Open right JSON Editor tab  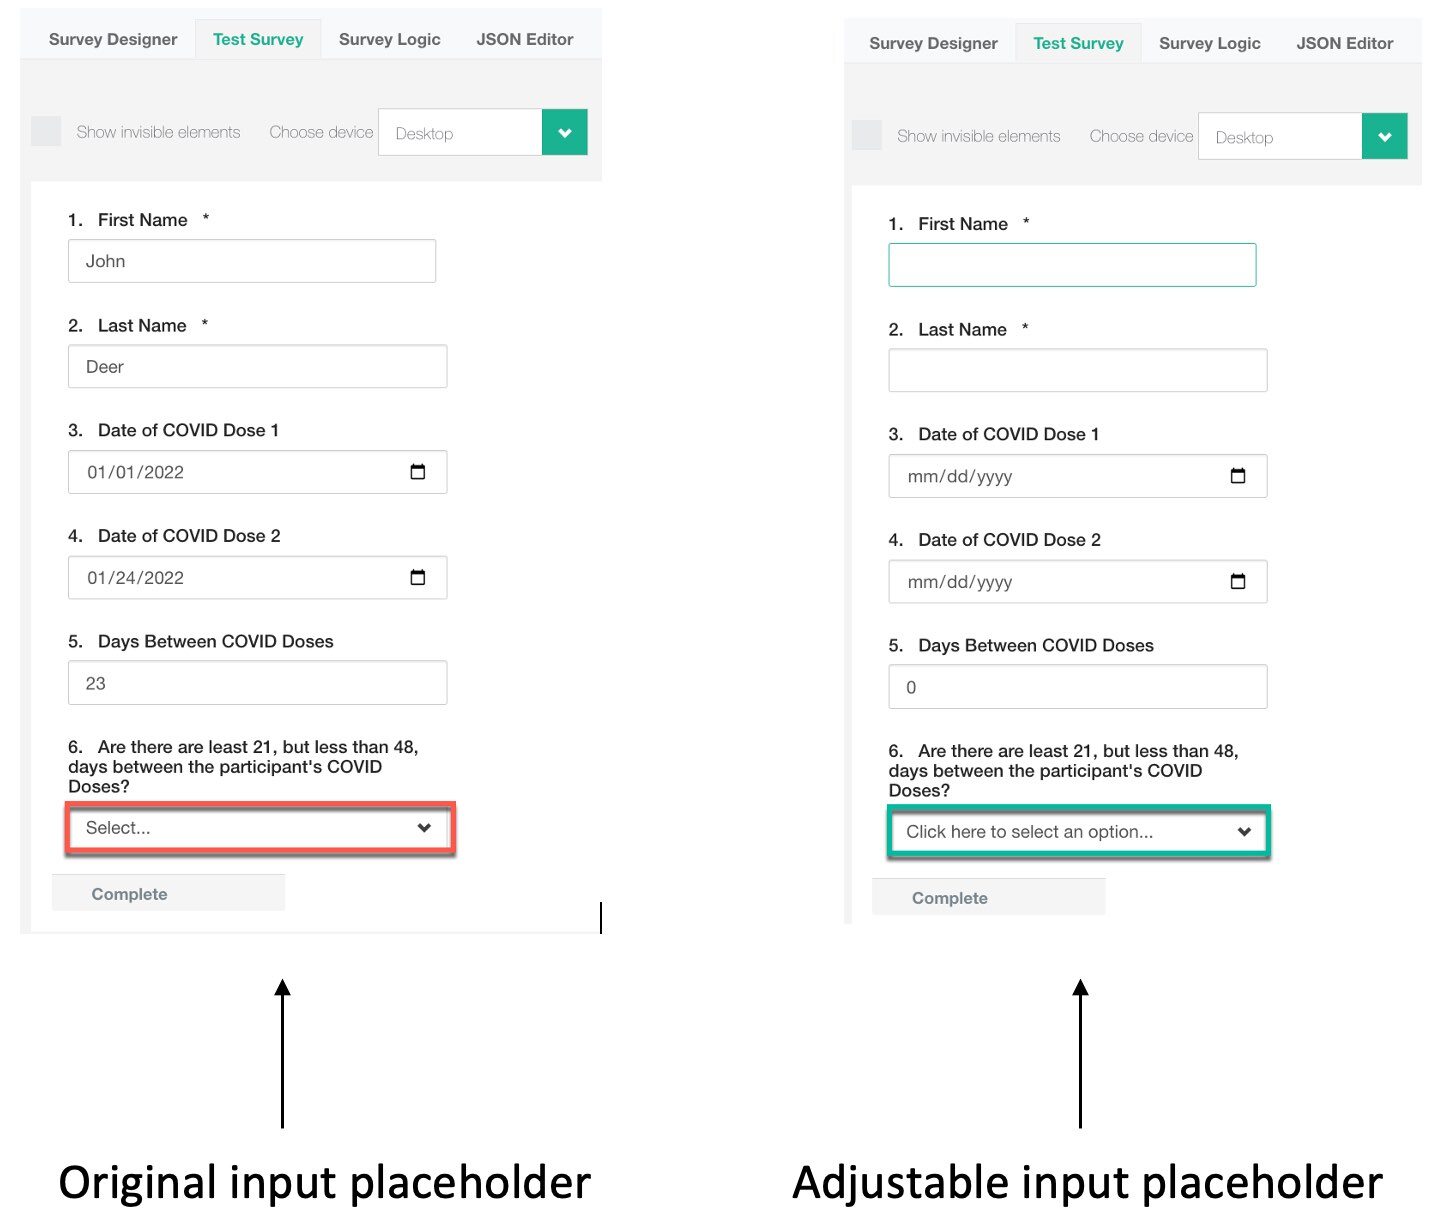click(x=1344, y=44)
